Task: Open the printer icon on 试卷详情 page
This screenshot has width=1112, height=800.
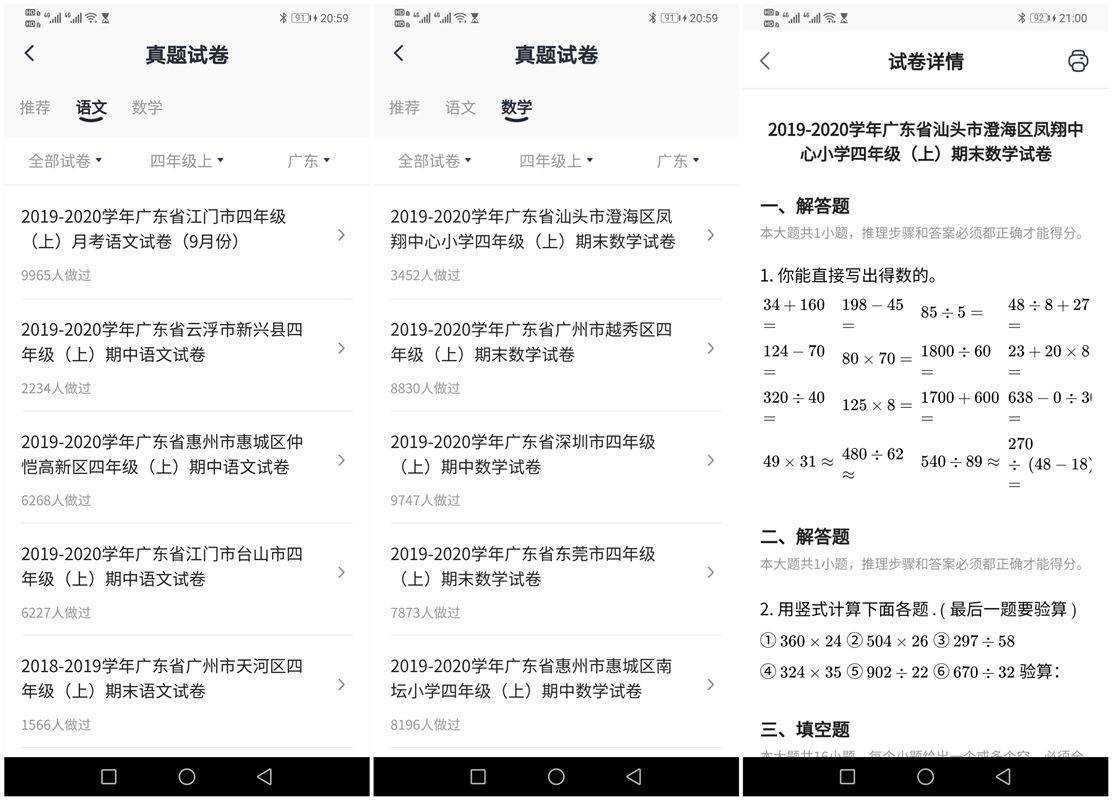Action: tap(1078, 60)
